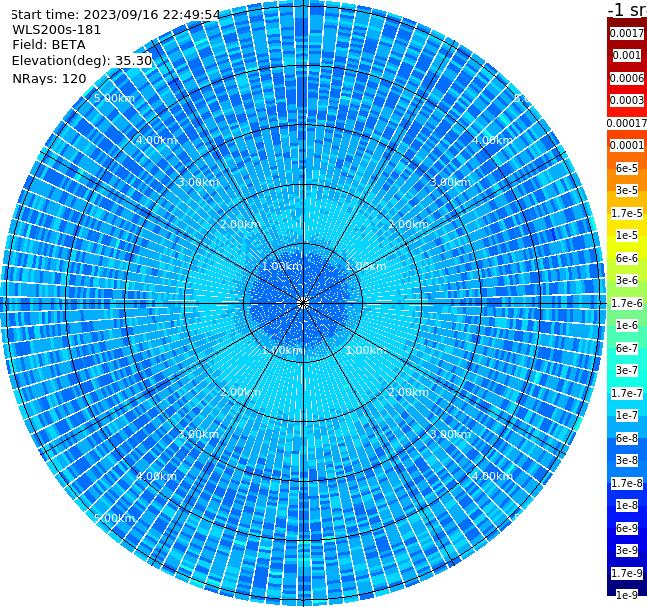Select the 1e-9 colorbar bottom label
647x607 pixels.
coord(627,595)
